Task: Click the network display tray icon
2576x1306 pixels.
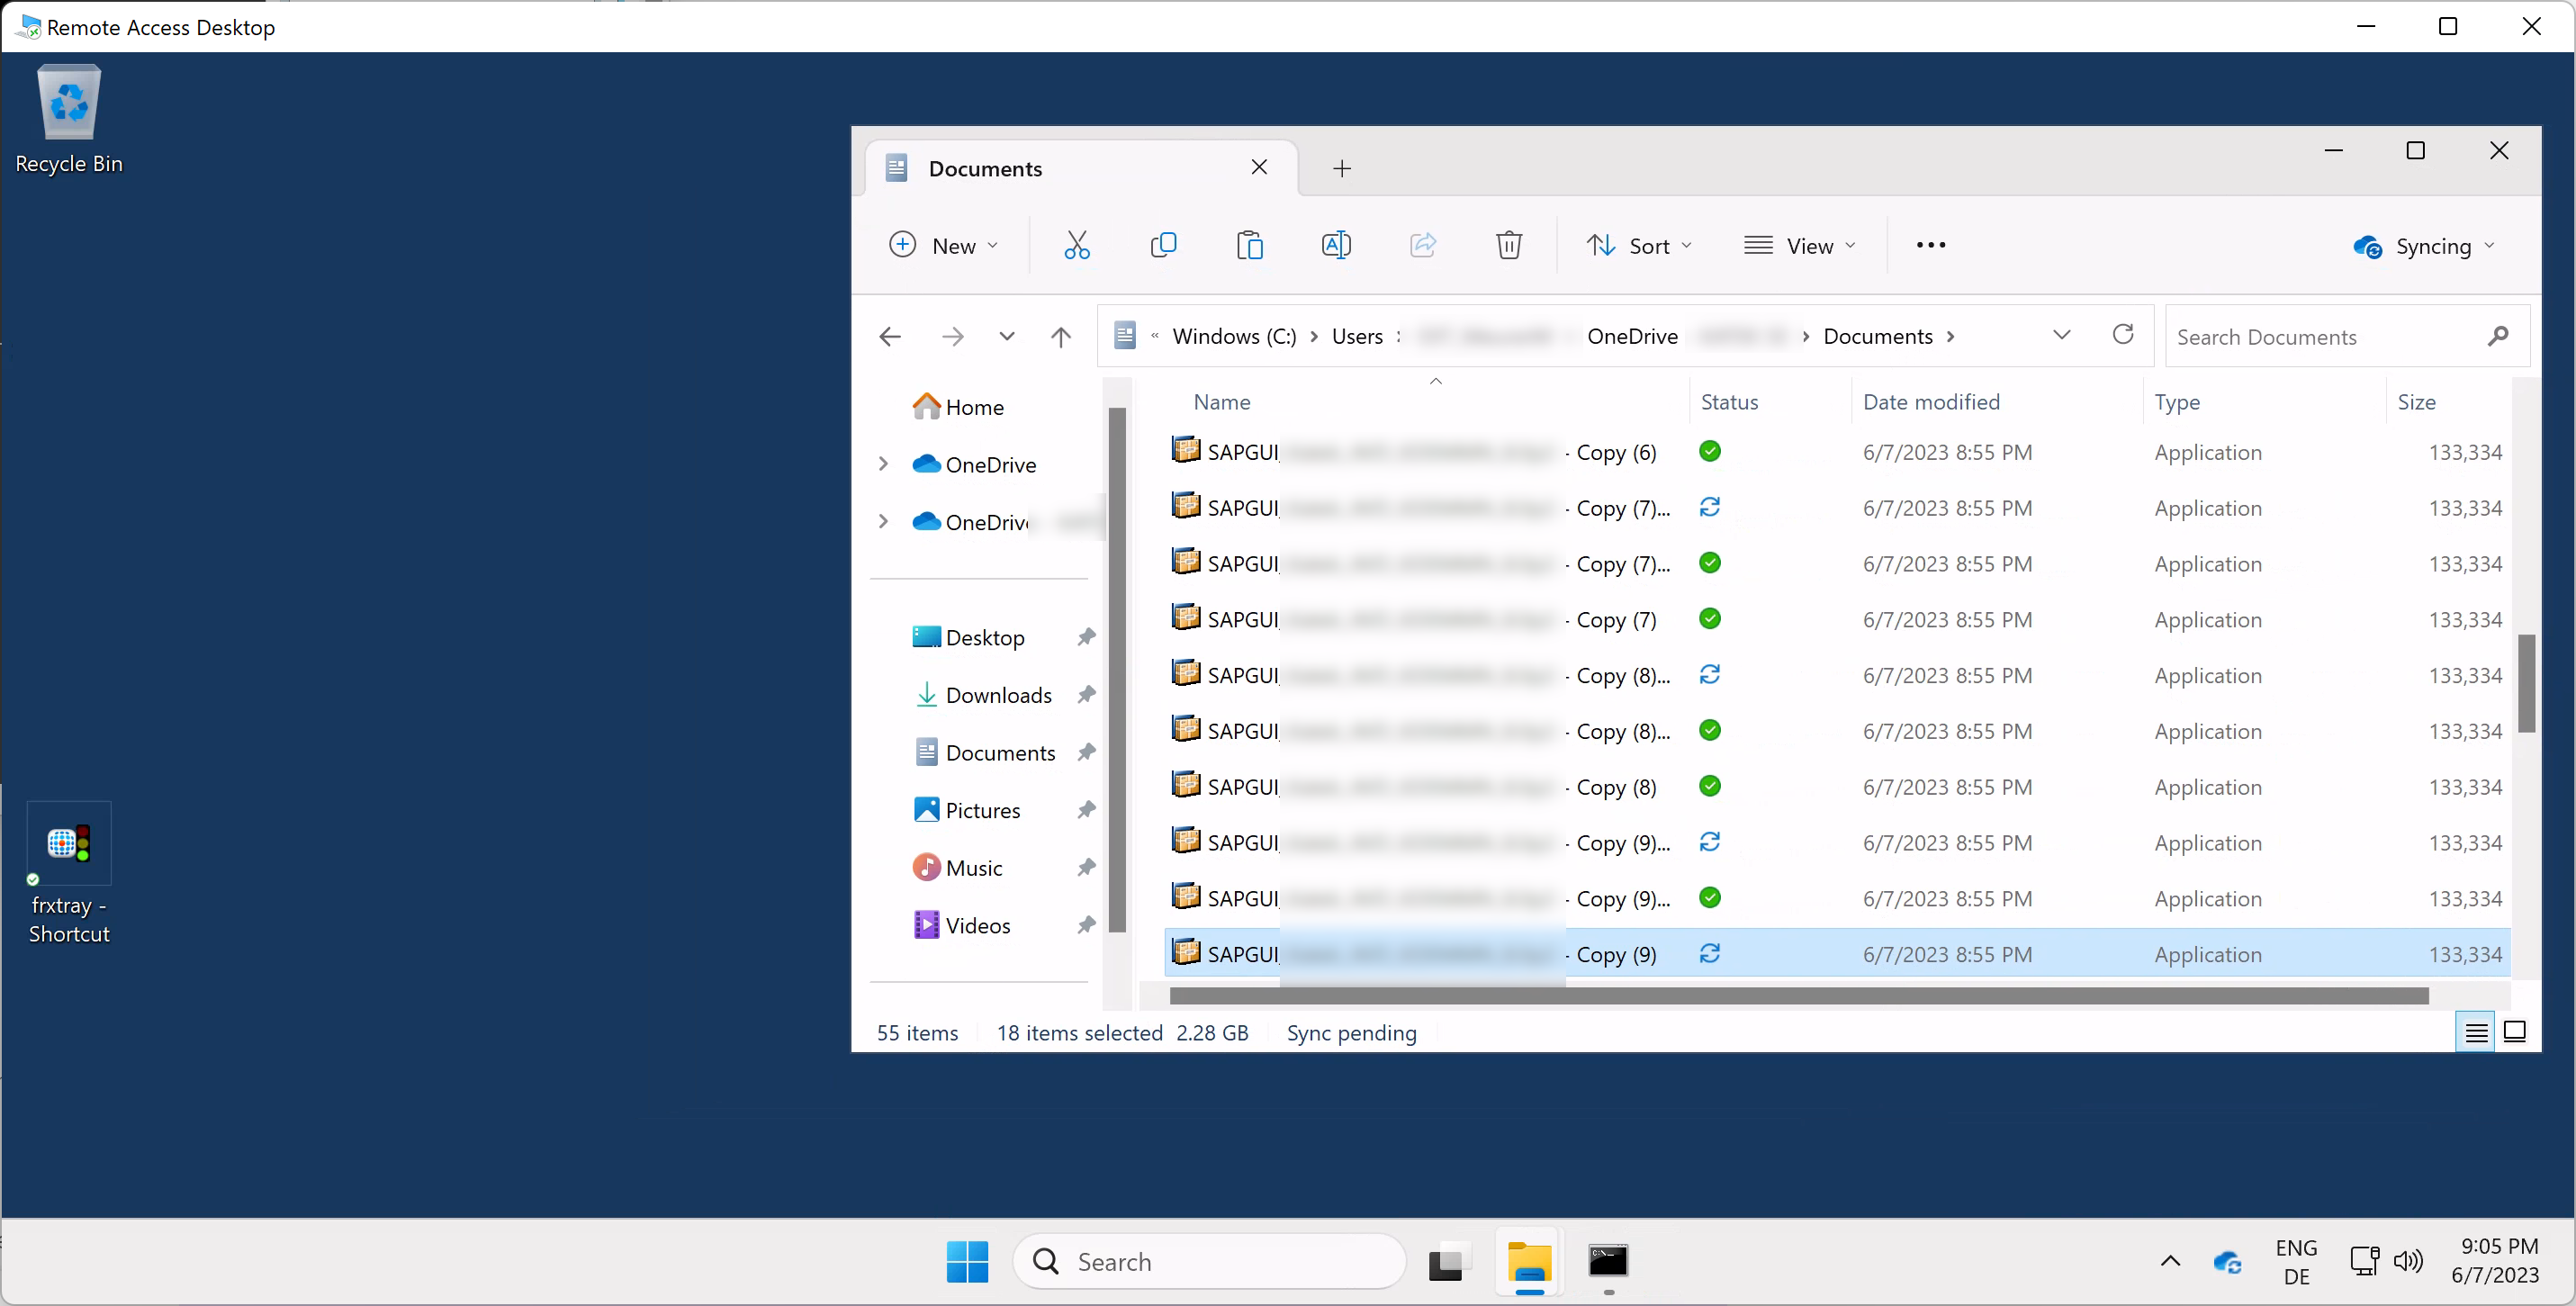Action: point(2364,1261)
